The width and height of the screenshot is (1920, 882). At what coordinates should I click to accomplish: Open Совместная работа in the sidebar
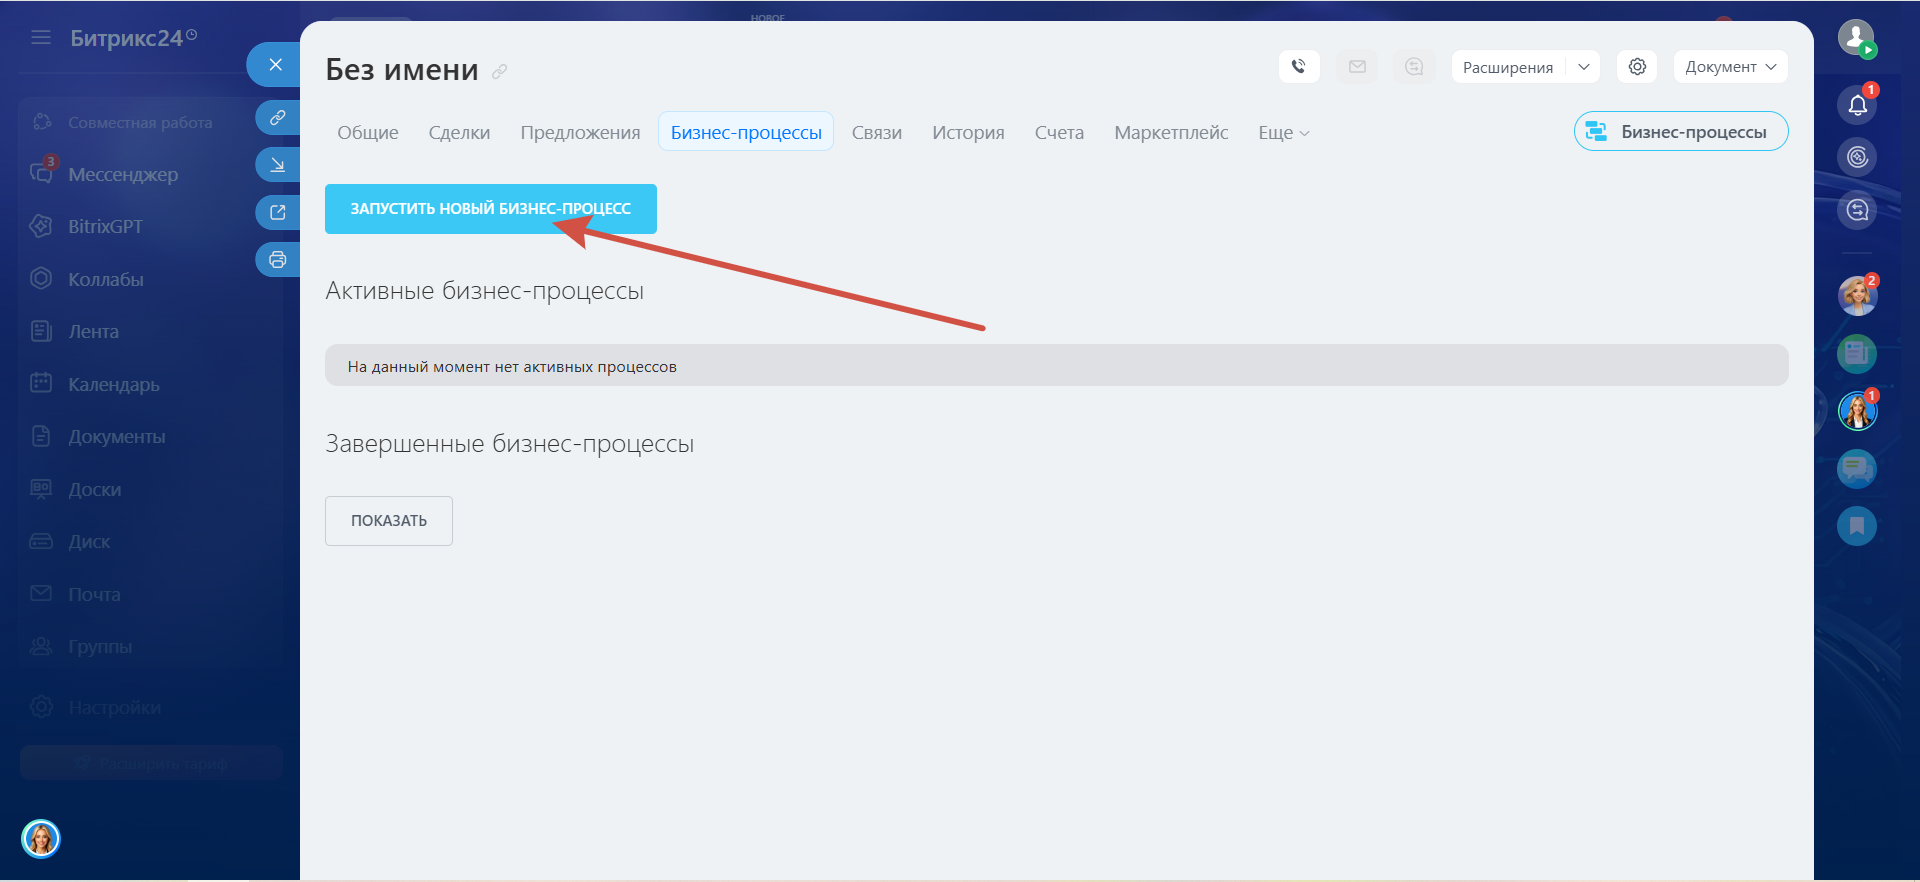point(140,122)
